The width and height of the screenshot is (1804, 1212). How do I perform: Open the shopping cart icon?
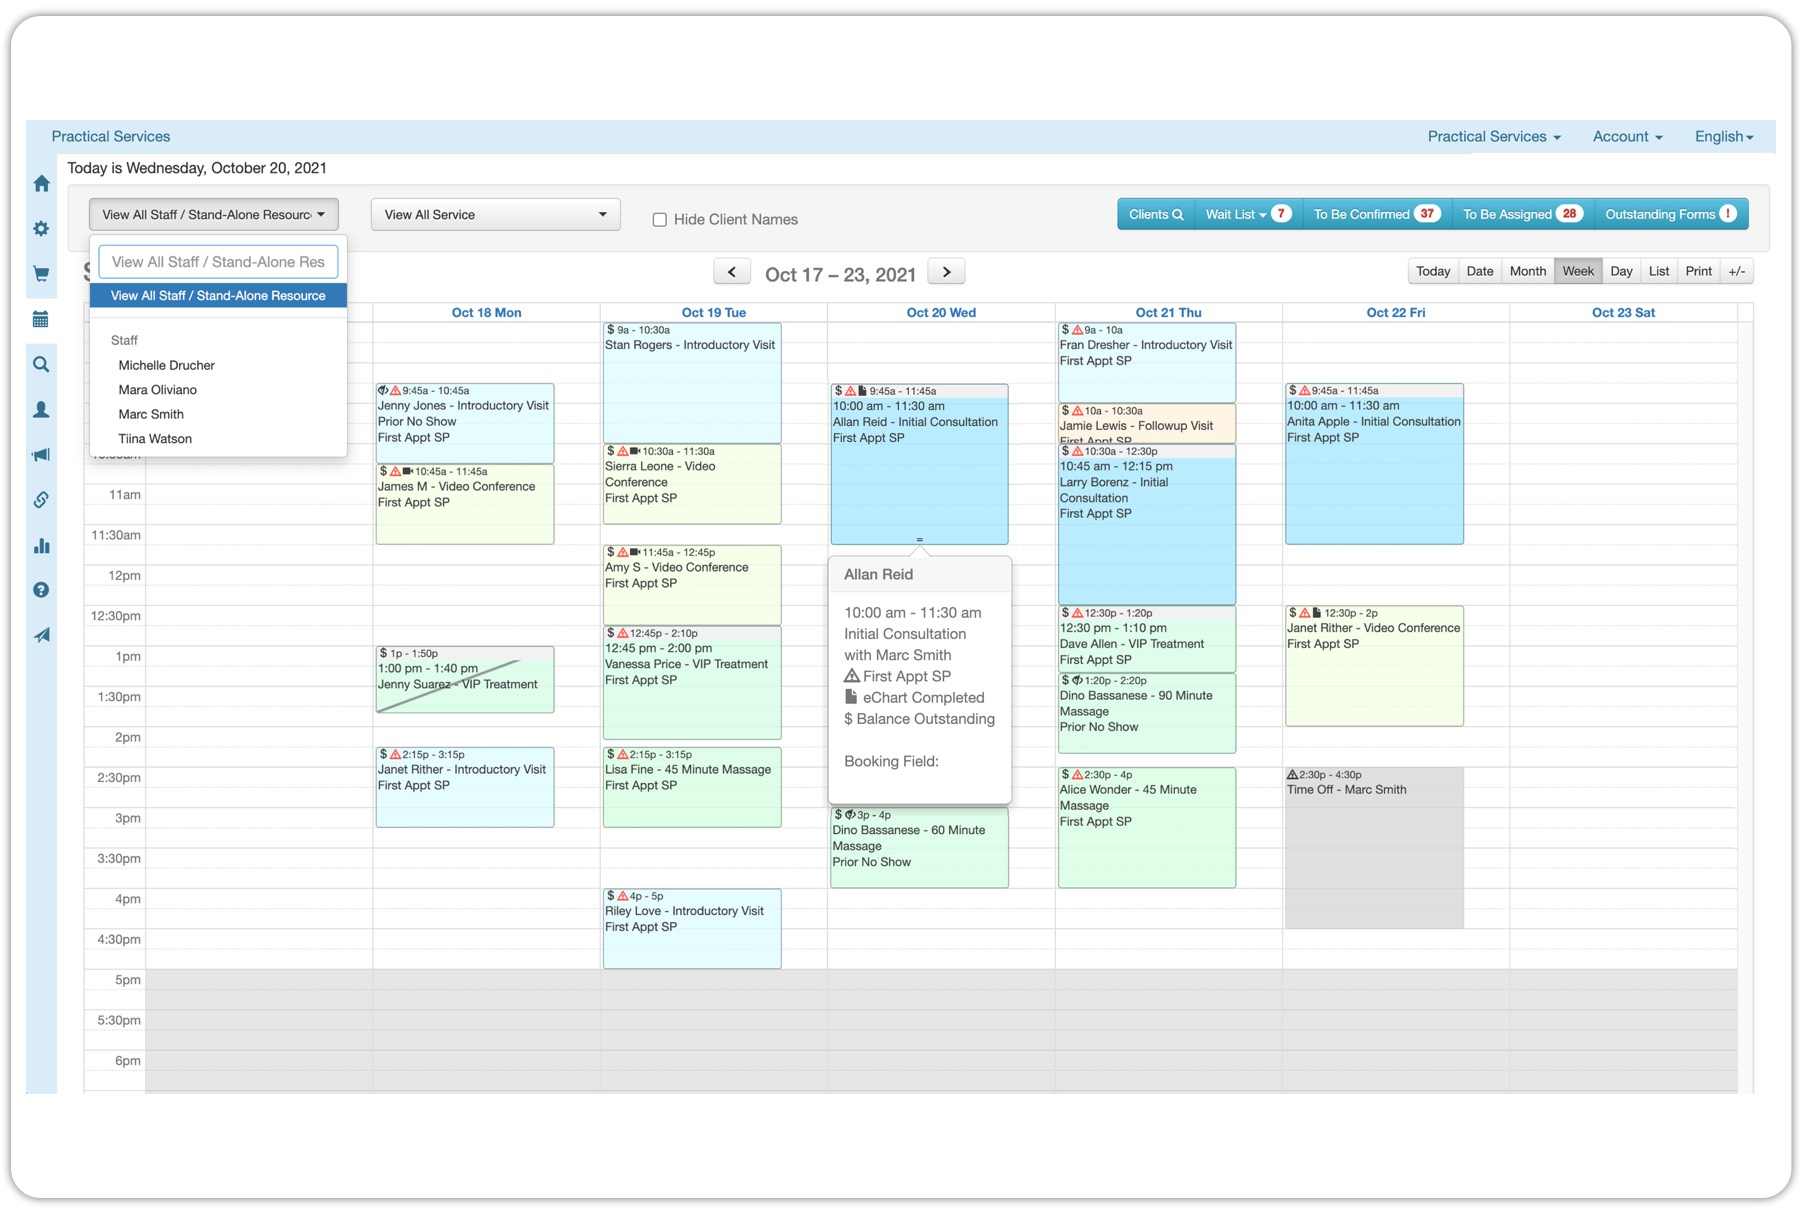pyautogui.click(x=41, y=274)
